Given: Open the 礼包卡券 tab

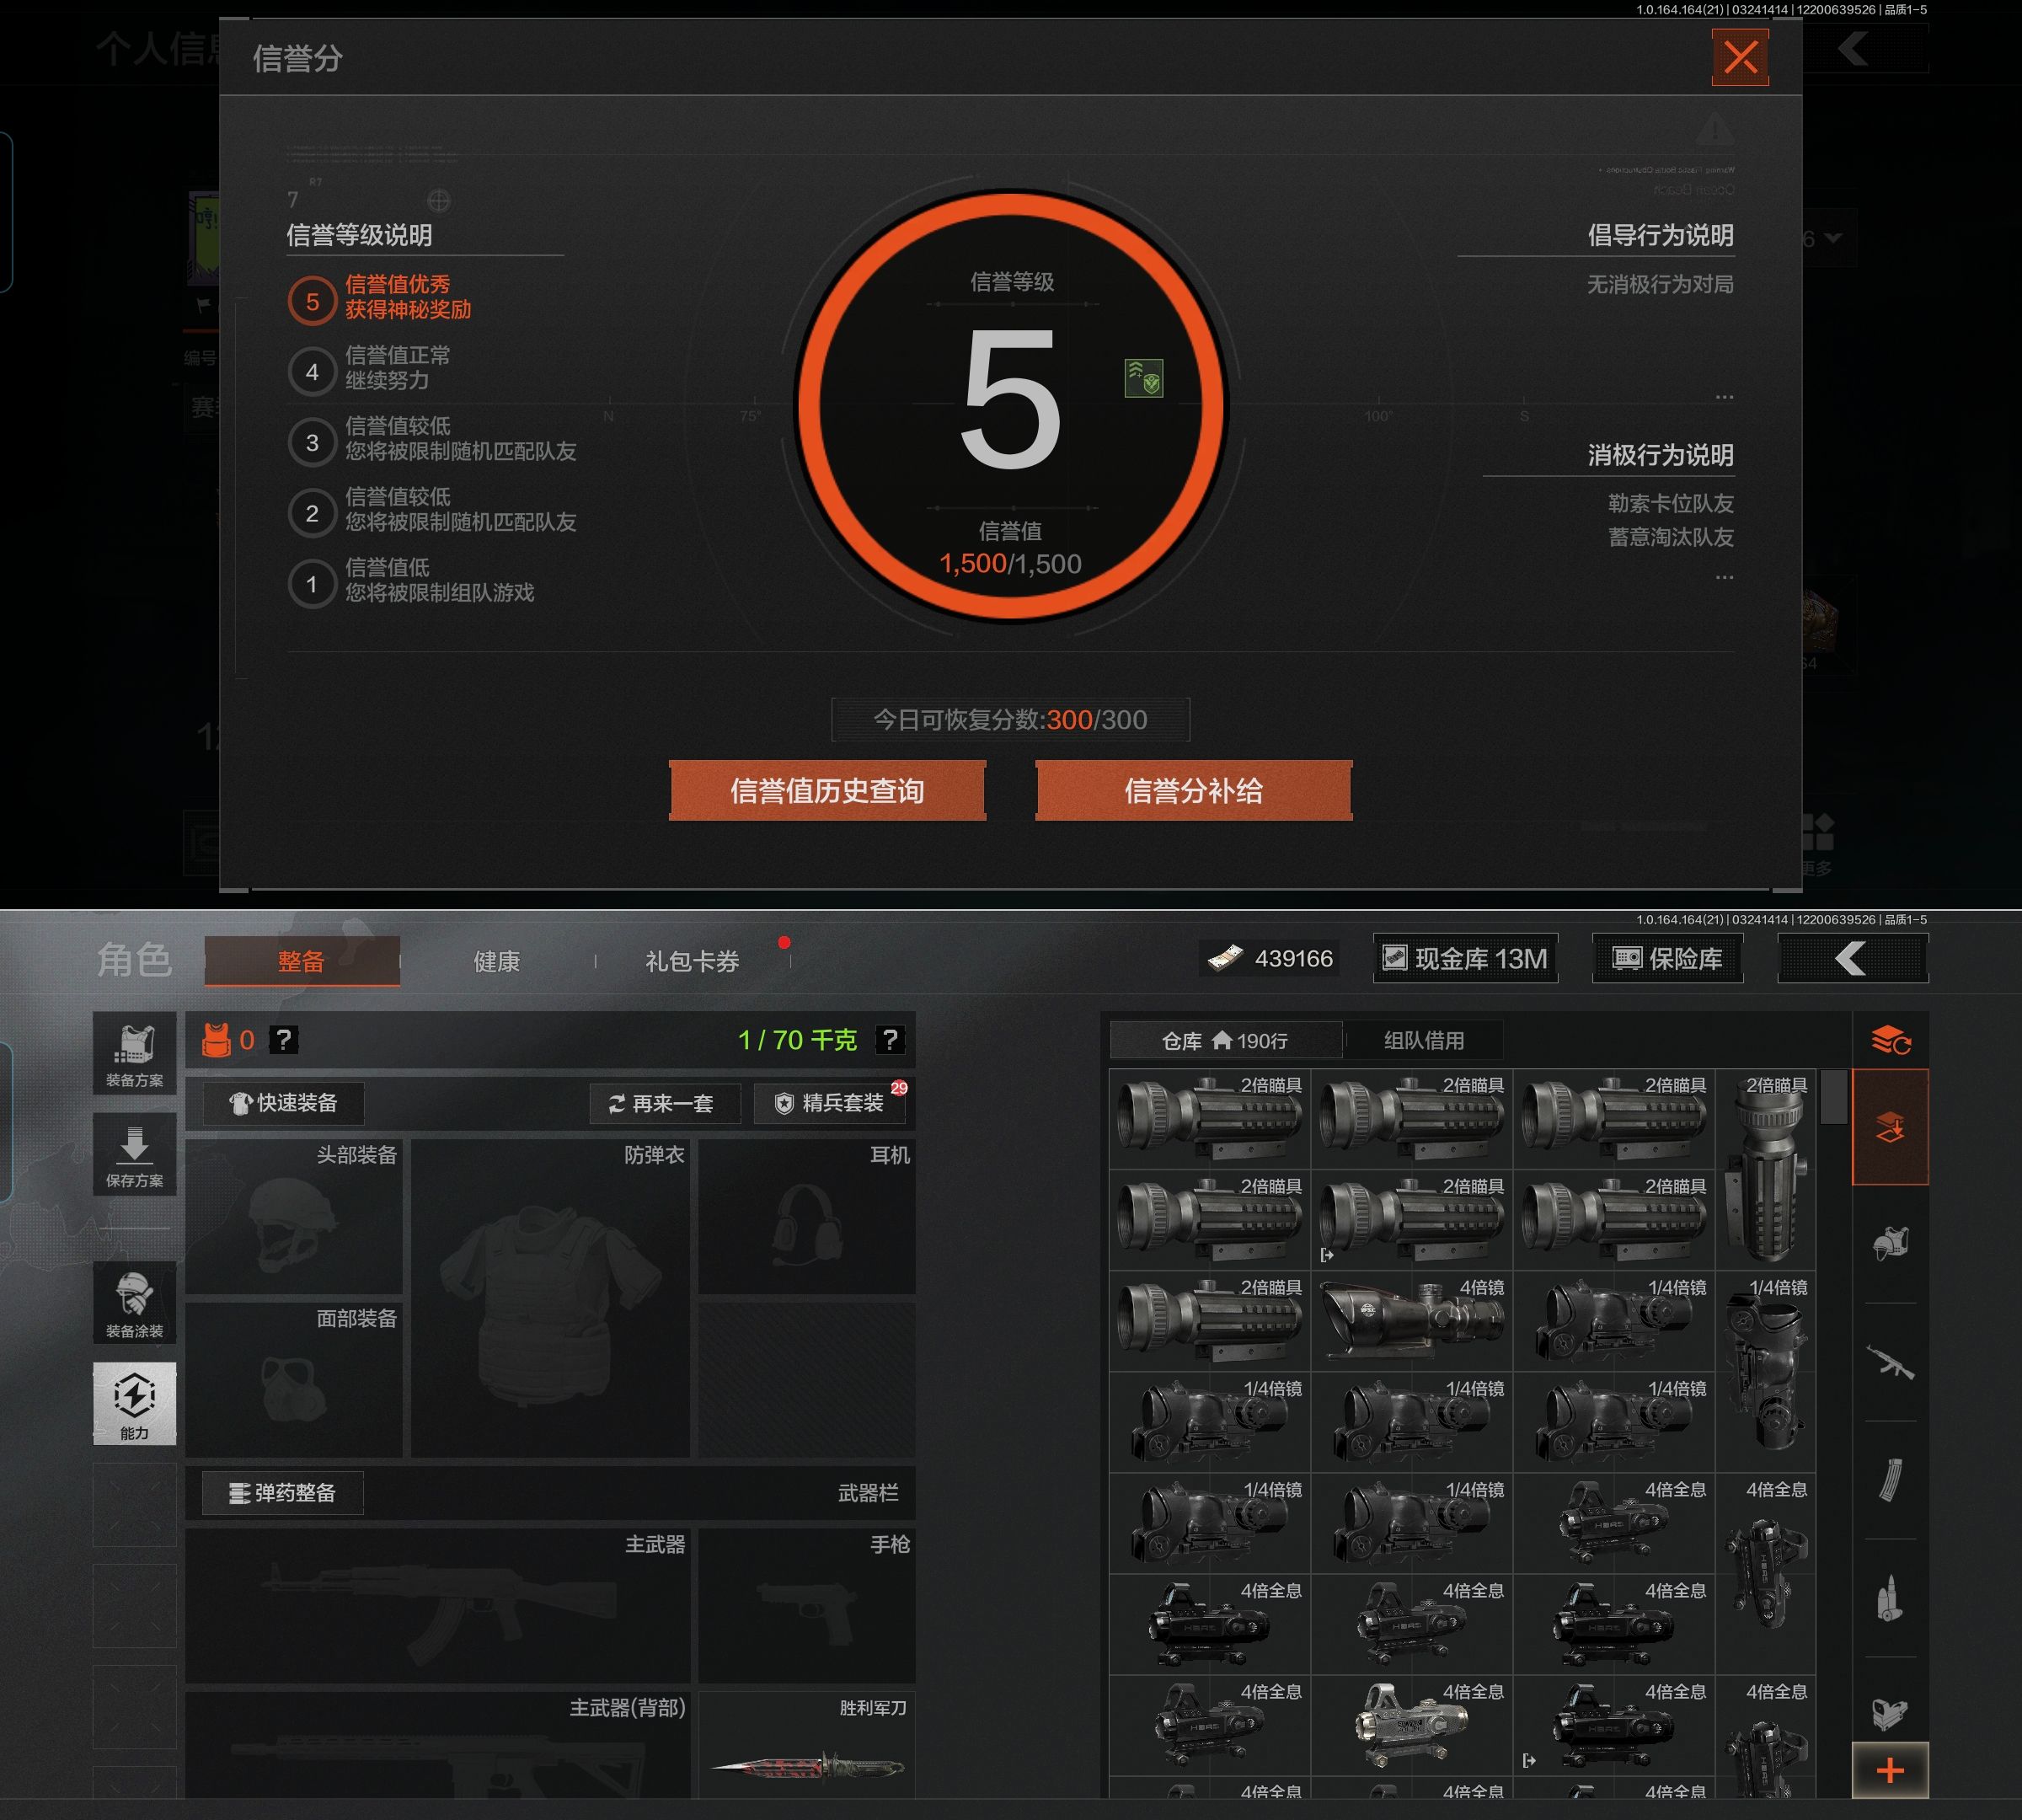Looking at the screenshot, I should click(x=692, y=962).
